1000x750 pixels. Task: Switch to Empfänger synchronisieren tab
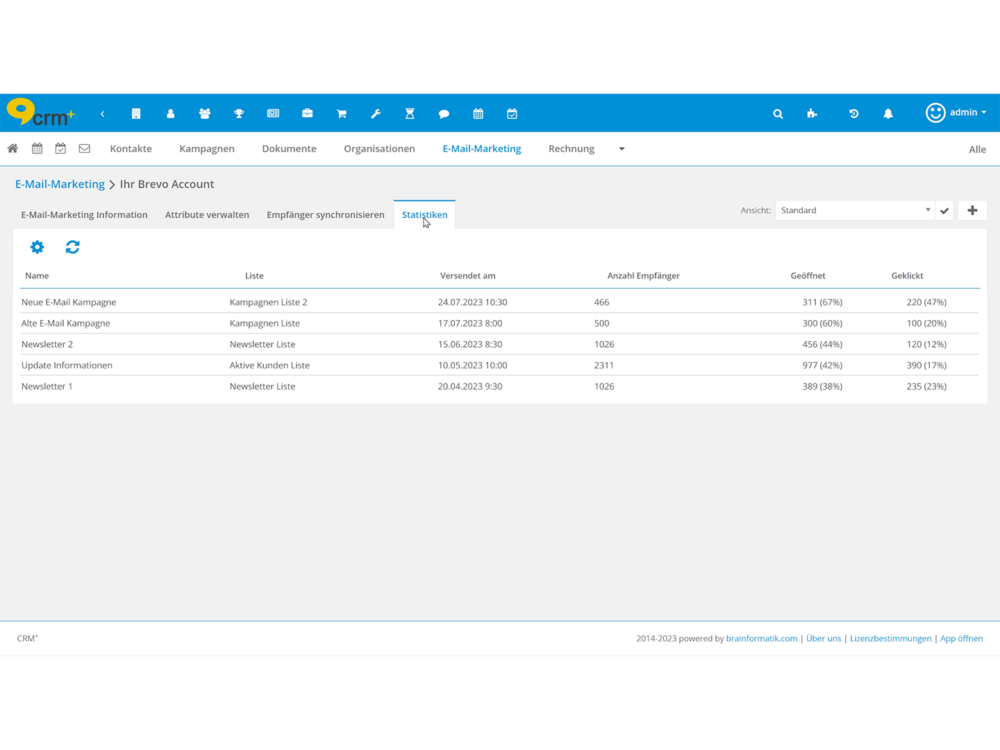pyautogui.click(x=325, y=215)
